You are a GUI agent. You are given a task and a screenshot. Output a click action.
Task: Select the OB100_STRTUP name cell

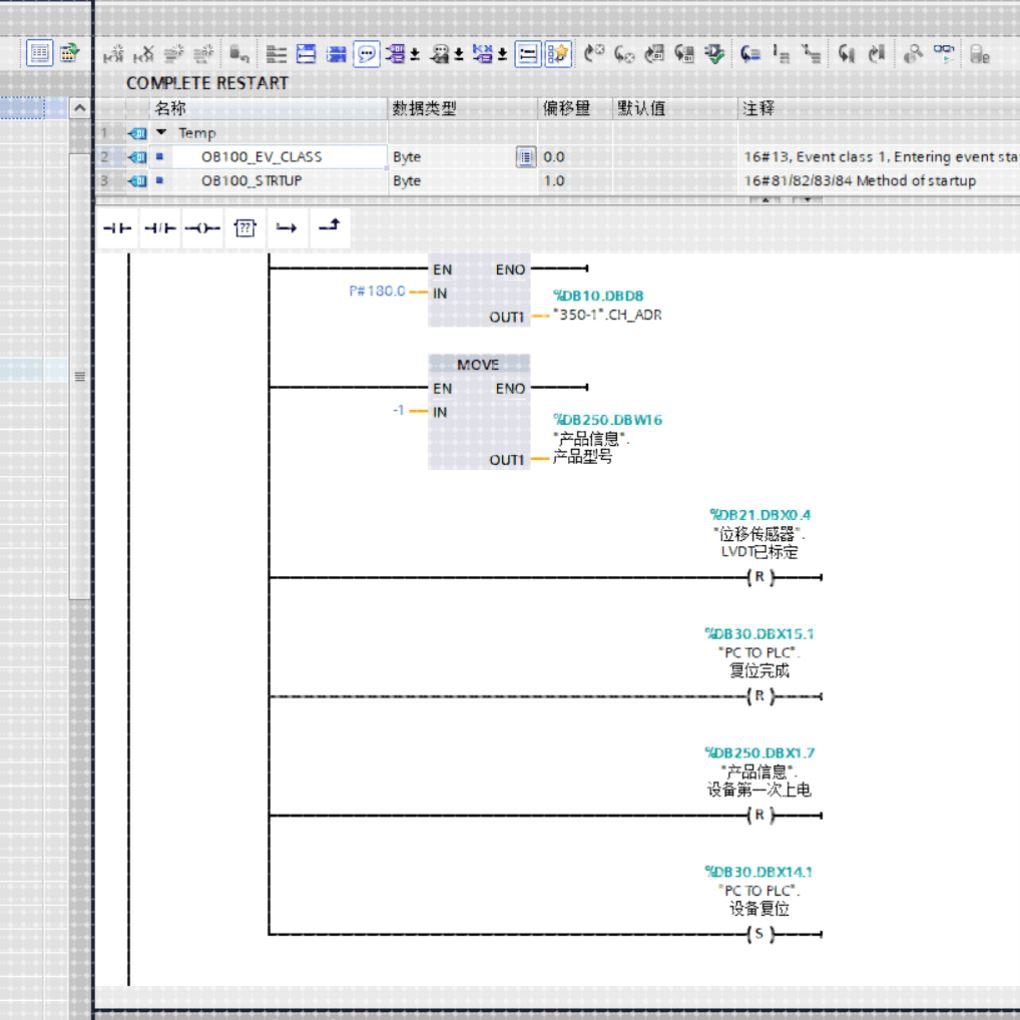point(269,181)
